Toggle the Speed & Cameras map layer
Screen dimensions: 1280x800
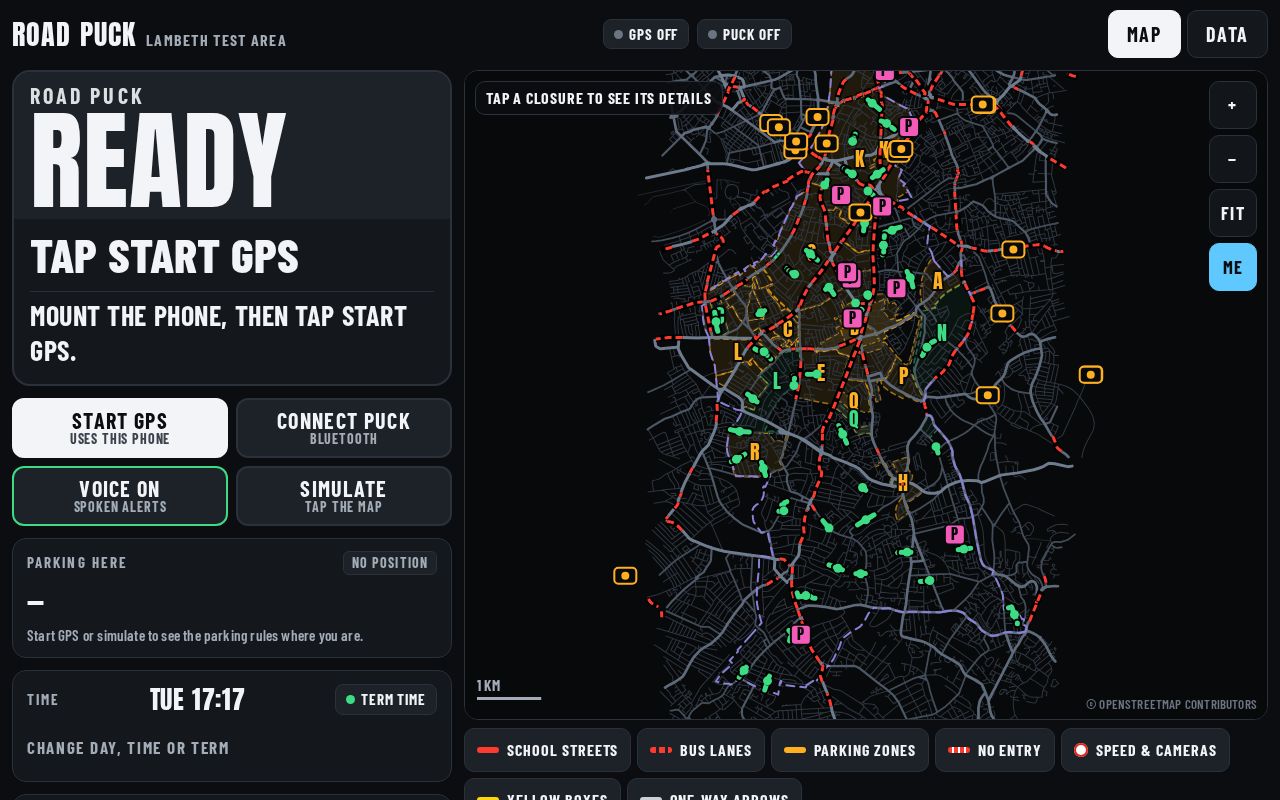pos(1145,750)
